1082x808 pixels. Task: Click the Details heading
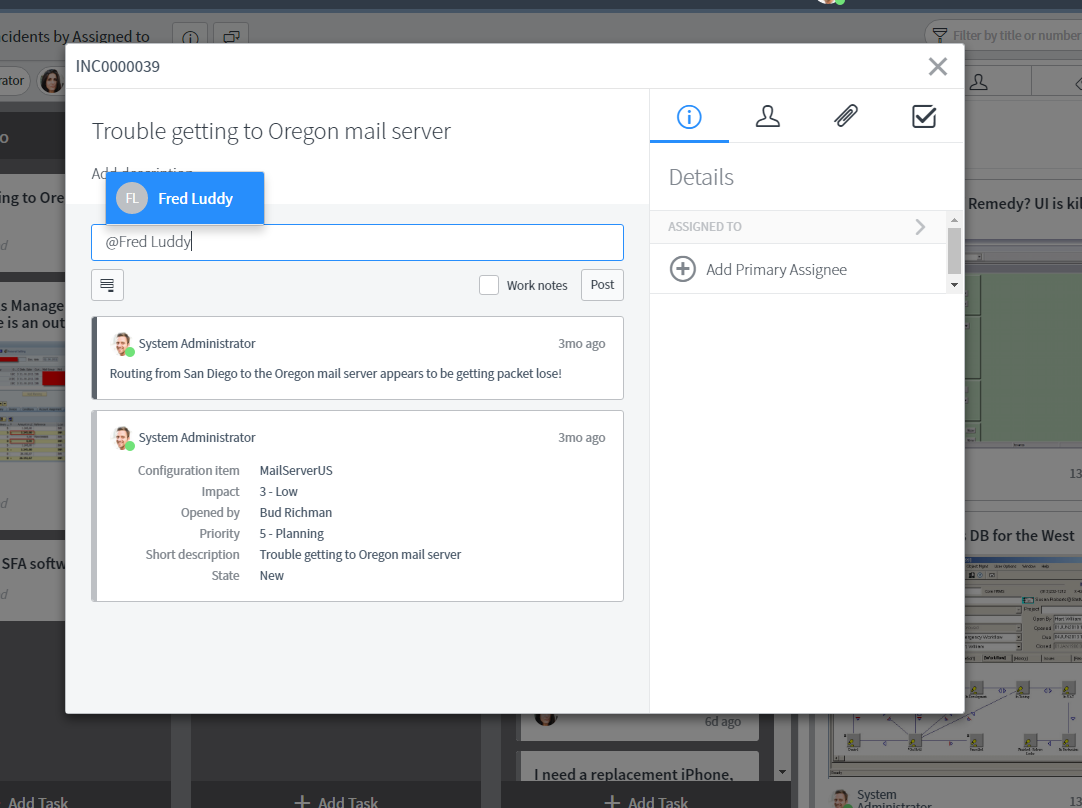pos(701,177)
